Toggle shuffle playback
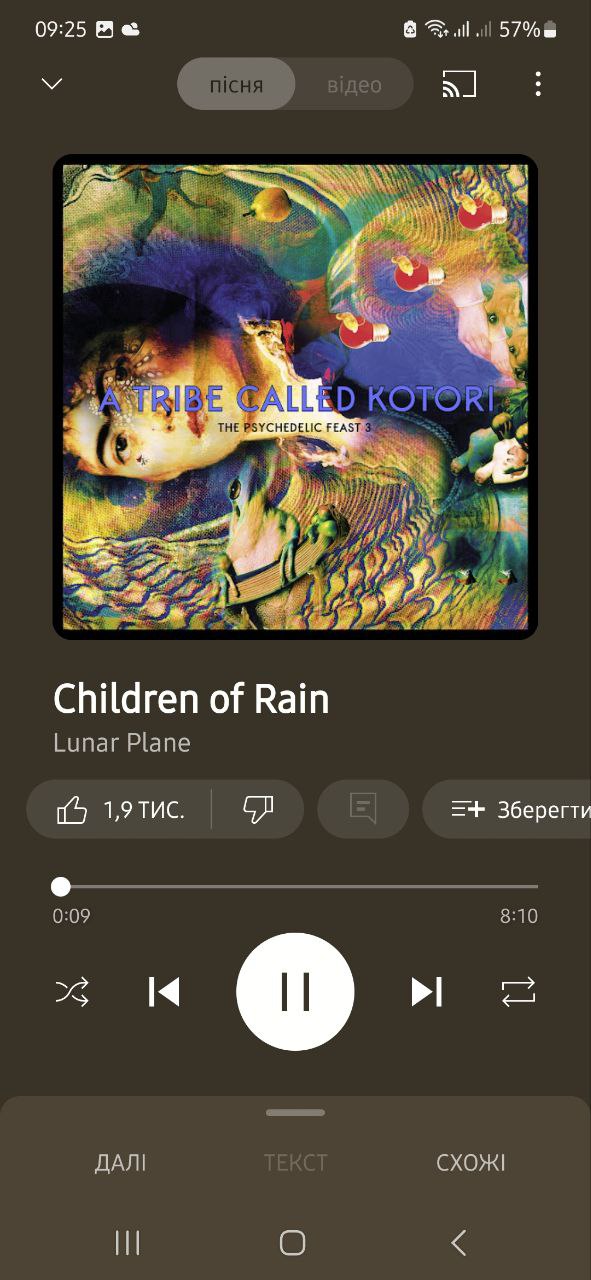The height and width of the screenshot is (1280, 591). click(72, 992)
